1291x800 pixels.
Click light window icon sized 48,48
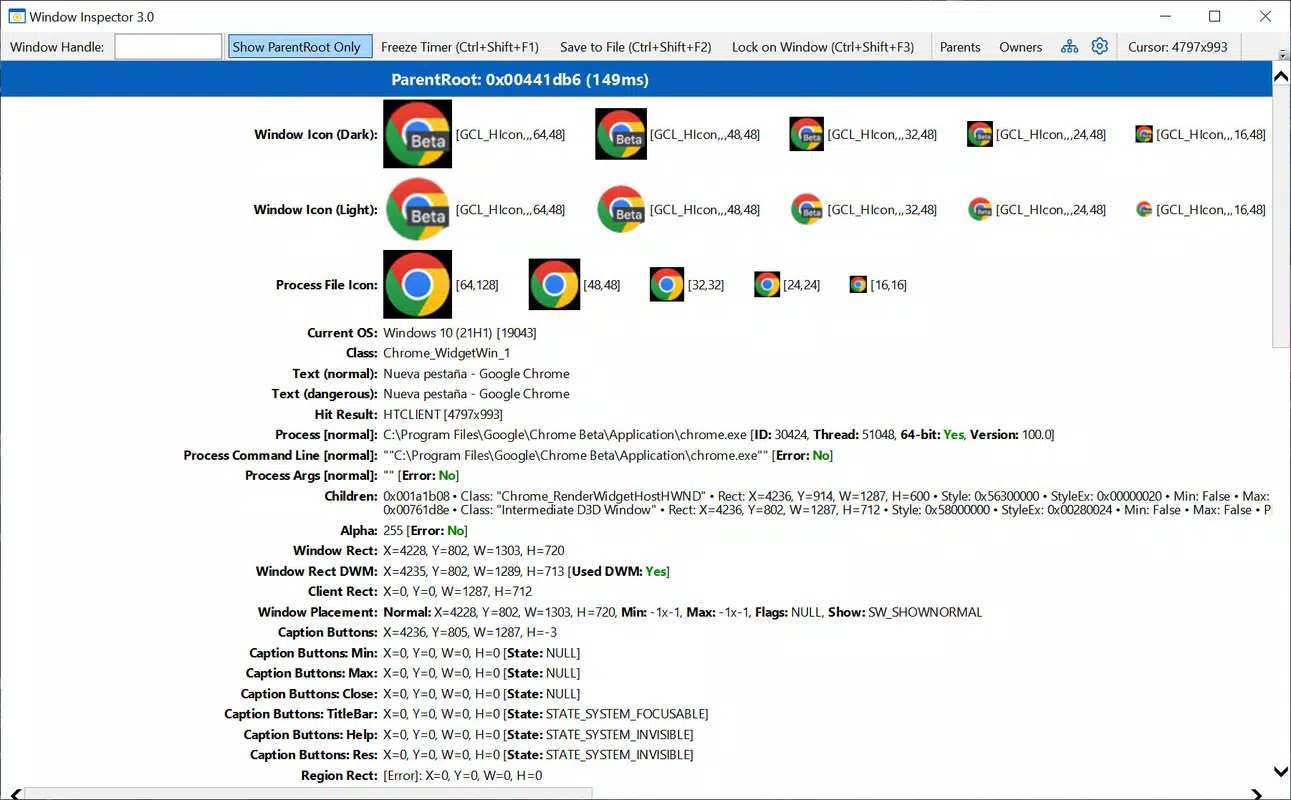621,209
